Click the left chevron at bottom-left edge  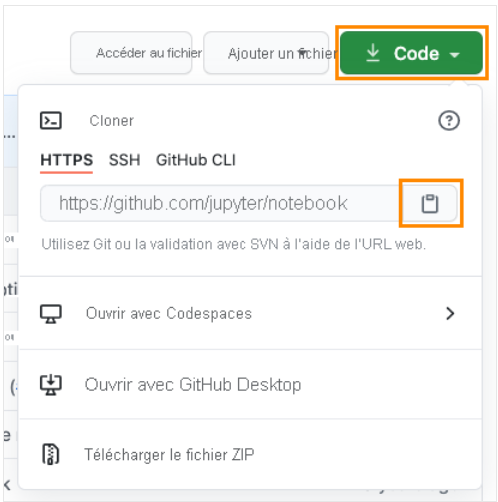click(x=7, y=485)
